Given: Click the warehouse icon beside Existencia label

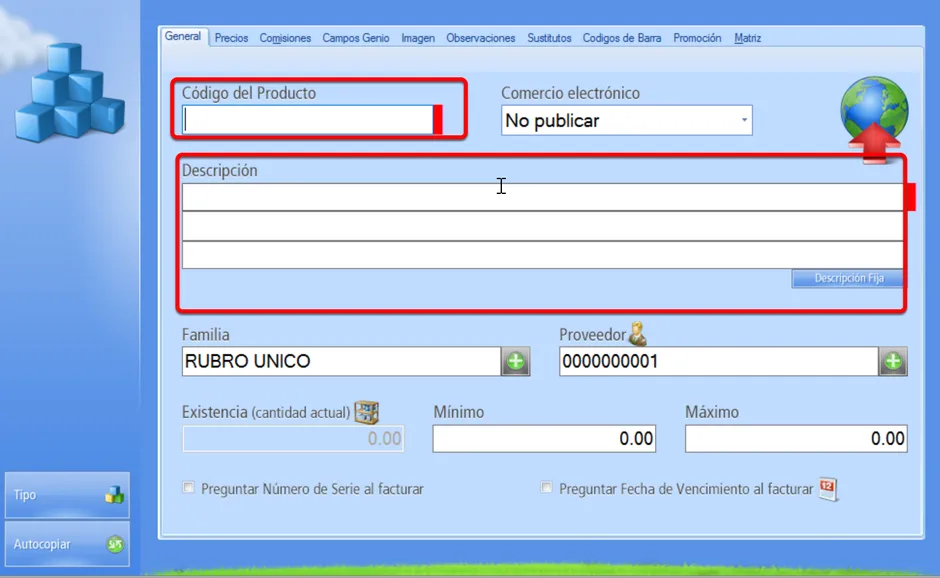Looking at the screenshot, I should click(x=366, y=412).
